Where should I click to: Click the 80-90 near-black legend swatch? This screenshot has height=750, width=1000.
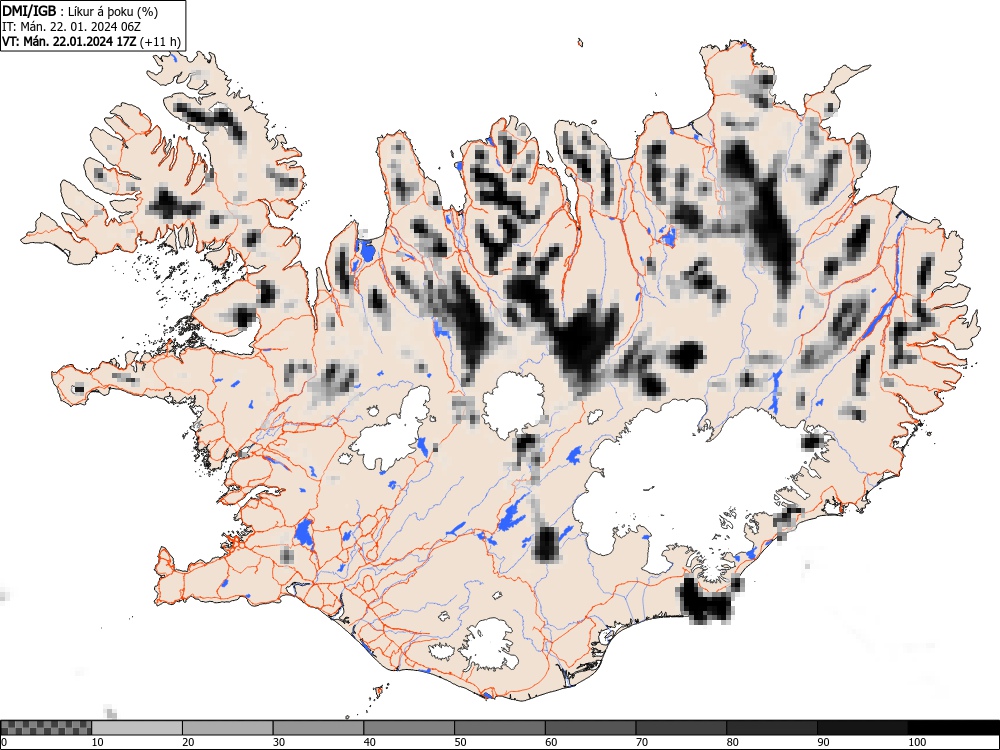point(771,728)
